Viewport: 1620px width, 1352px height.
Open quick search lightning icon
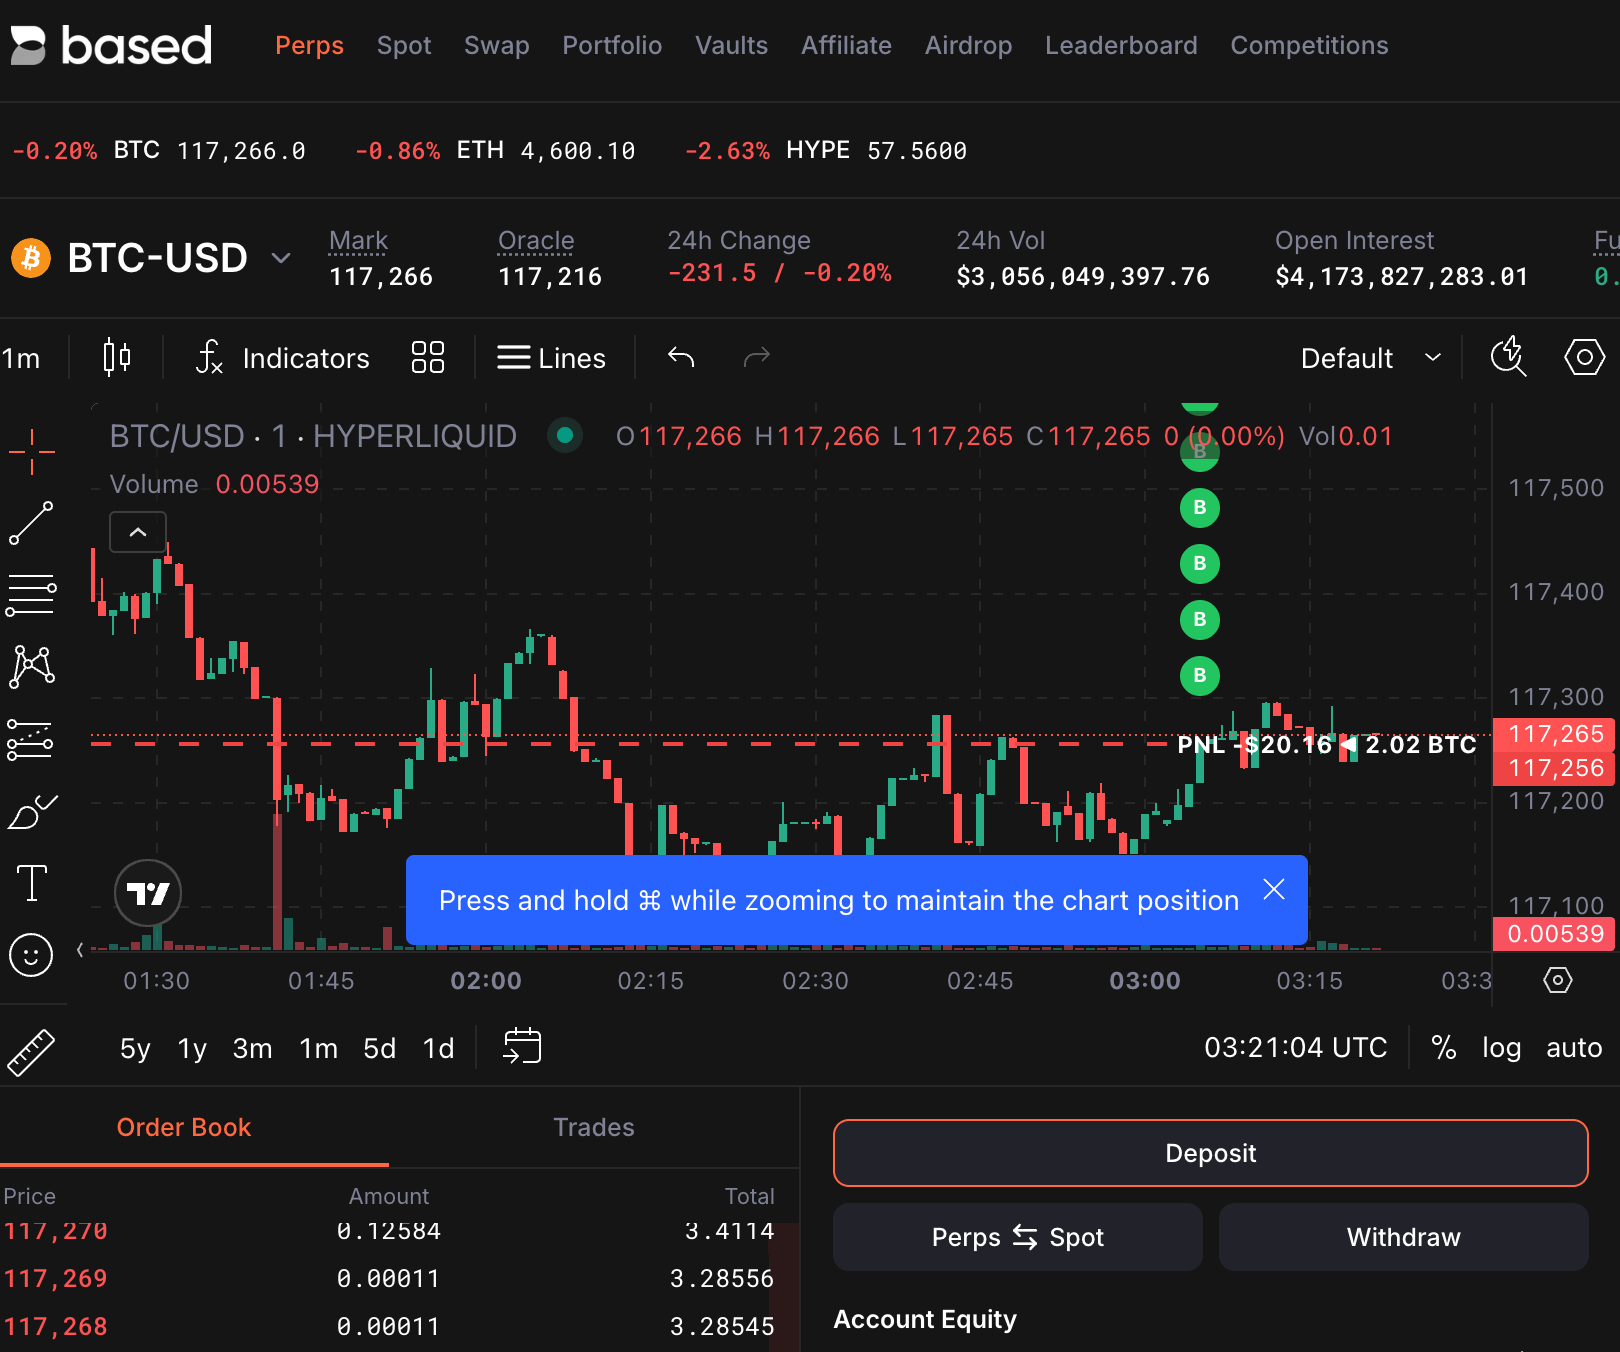(1508, 356)
